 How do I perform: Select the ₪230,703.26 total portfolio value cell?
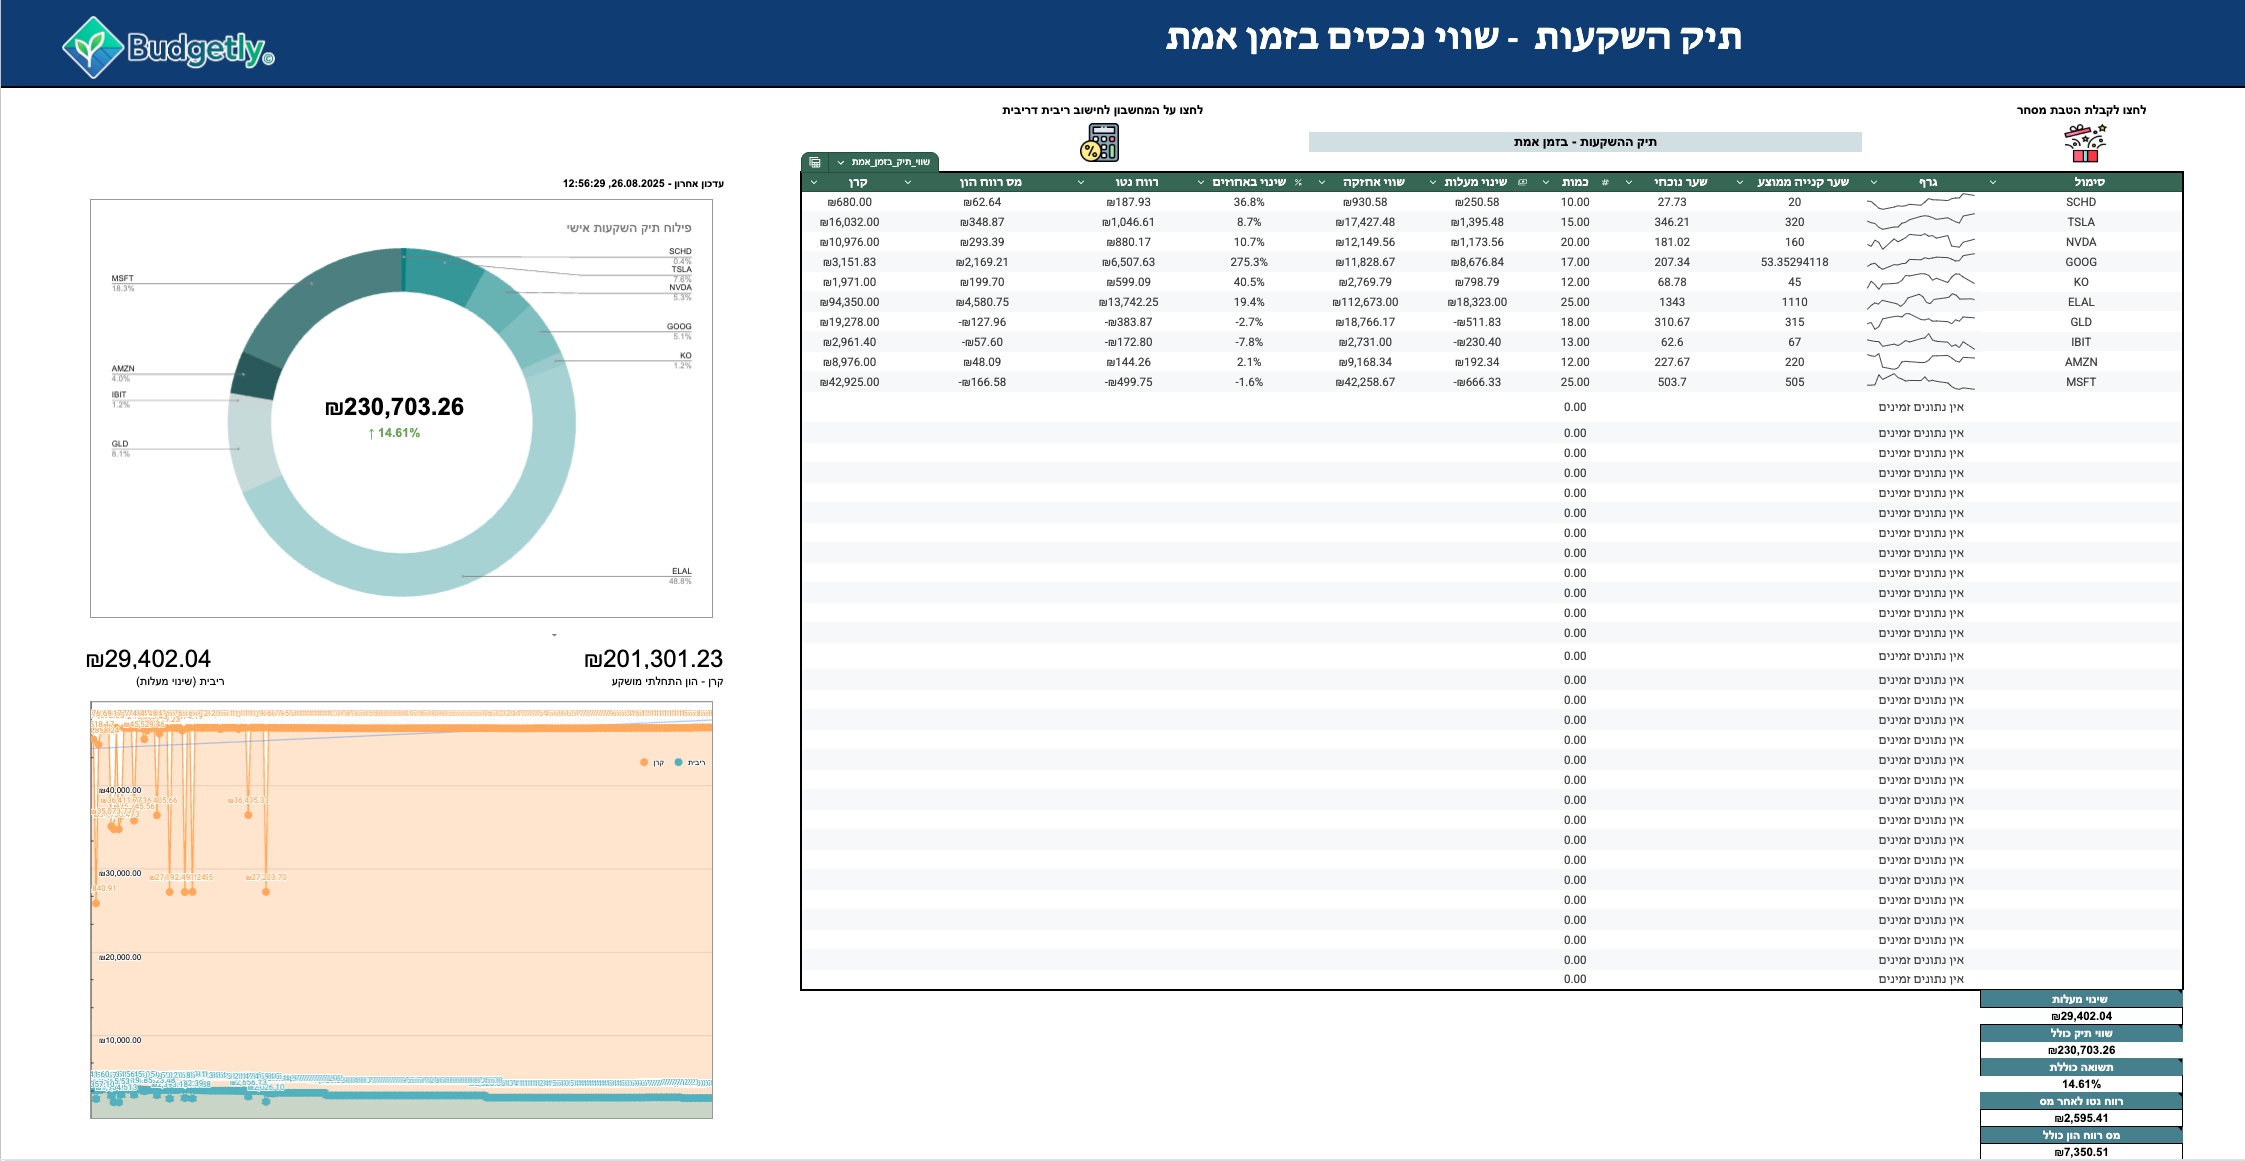(x=2081, y=1050)
